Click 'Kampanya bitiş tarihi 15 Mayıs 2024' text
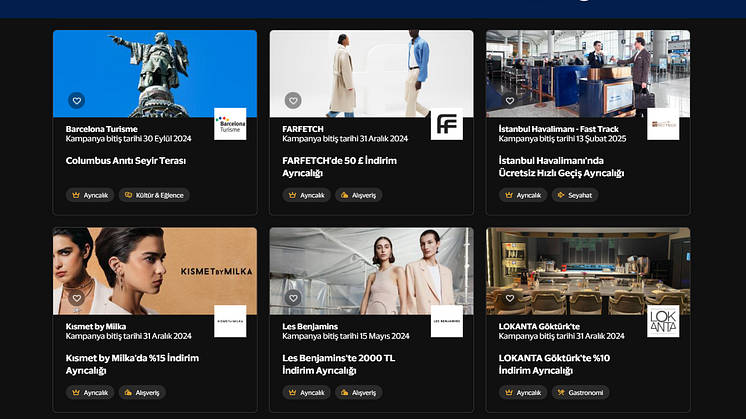The height and width of the screenshot is (419, 746). click(x=346, y=336)
